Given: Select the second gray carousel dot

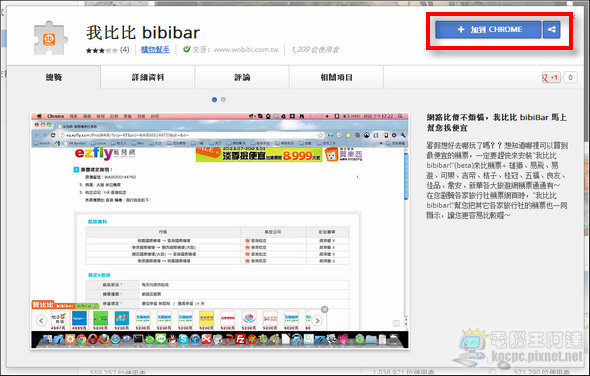Looking at the screenshot, I should [224, 100].
